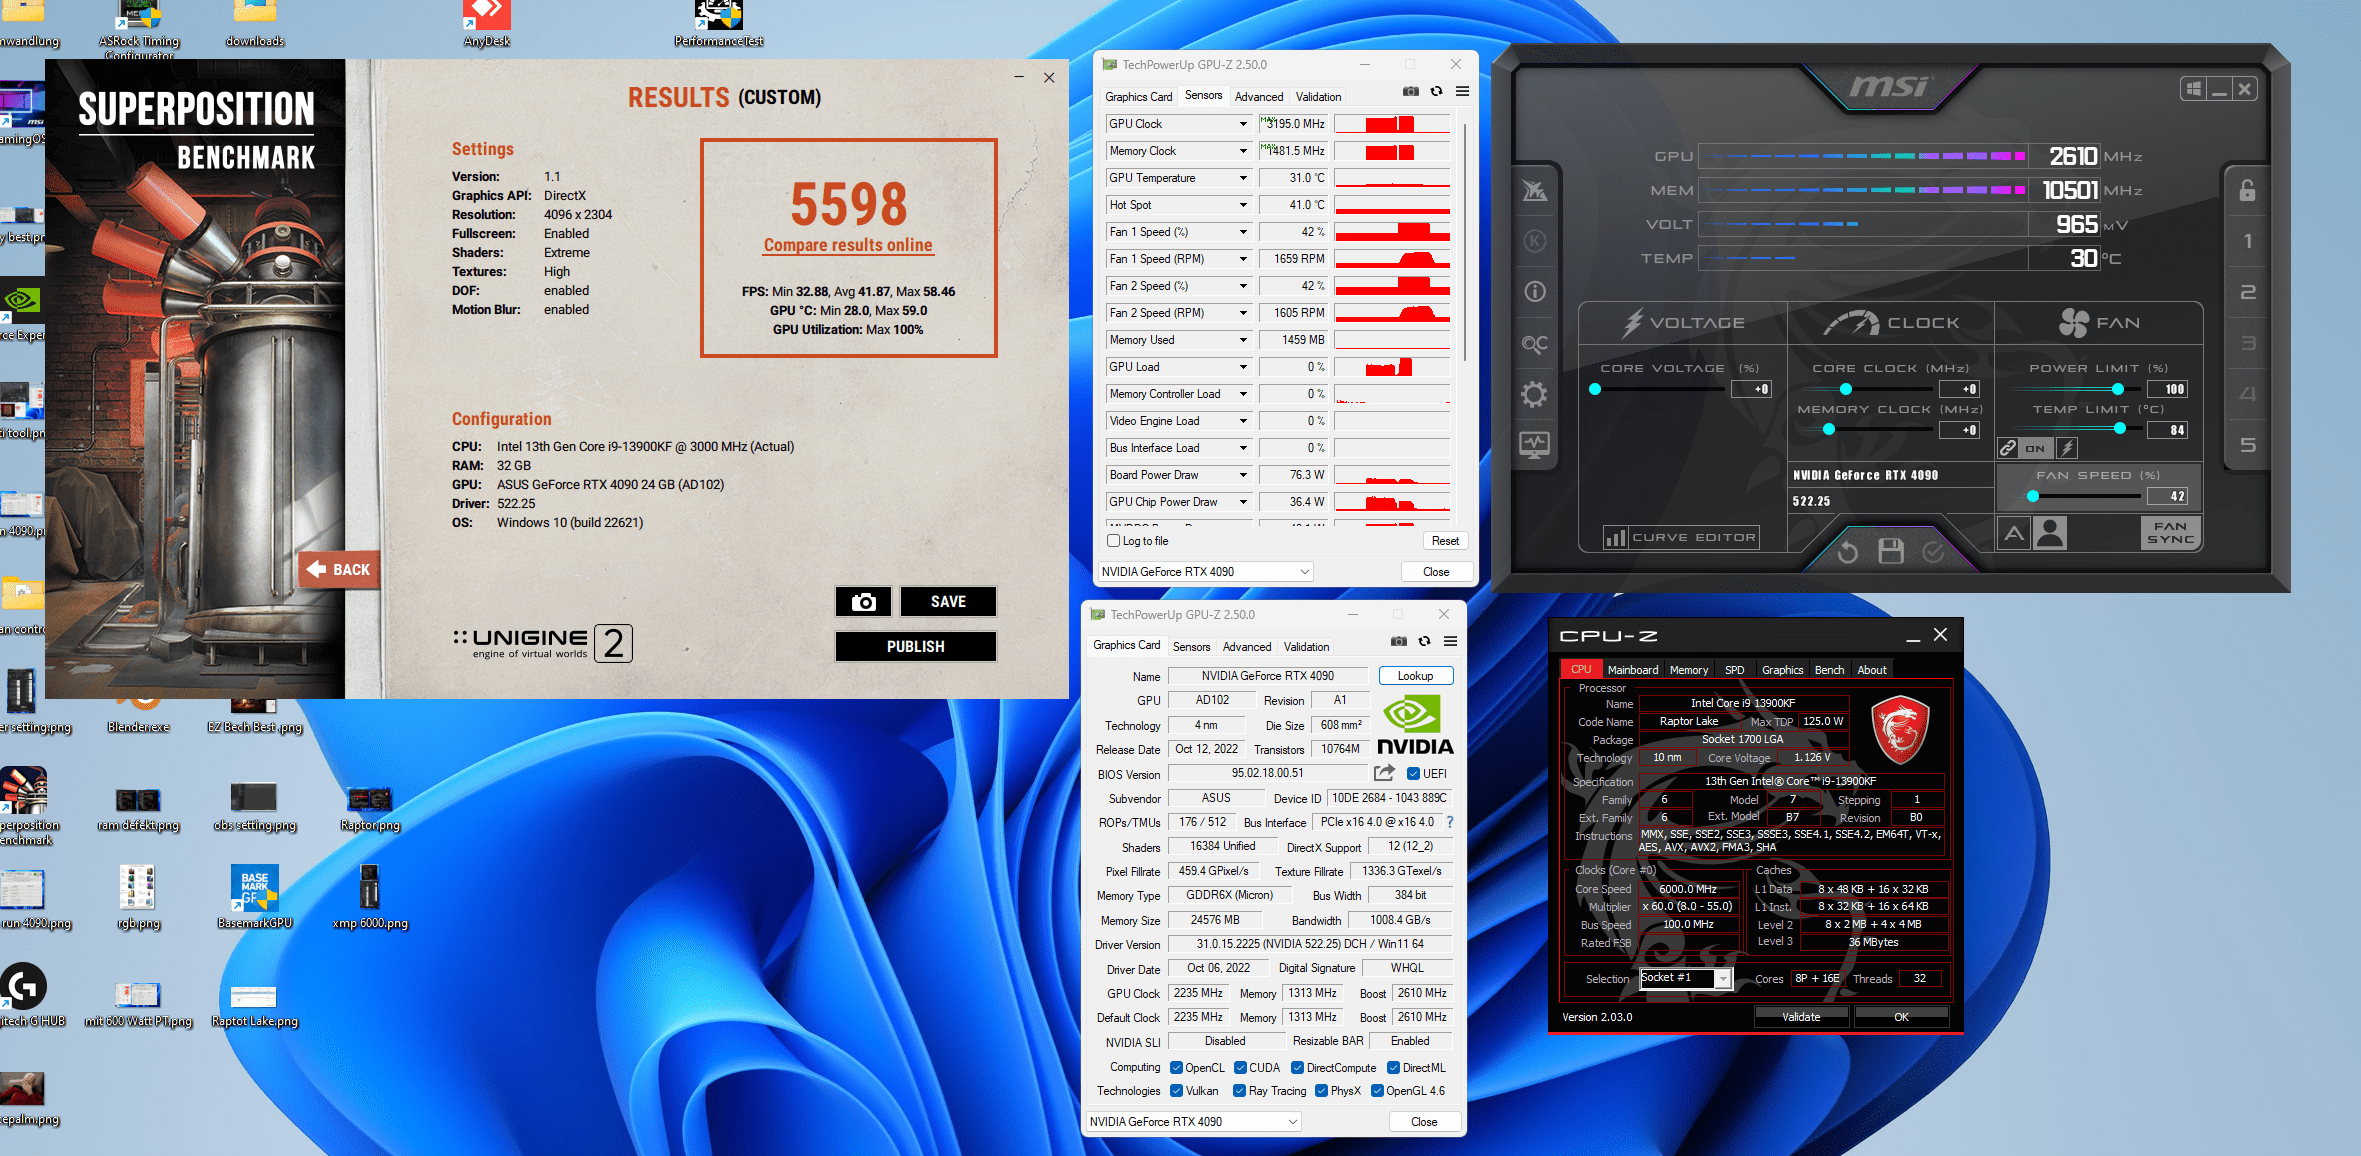Toggle UEFI checkbox in GPU-Z
The width and height of the screenshot is (2361, 1156).
pos(1413,773)
